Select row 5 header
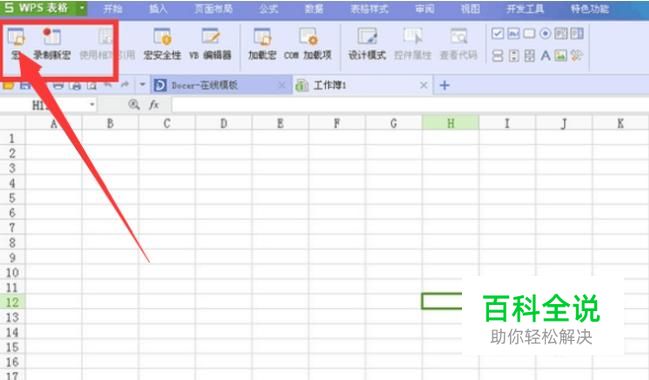 tap(12, 197)
